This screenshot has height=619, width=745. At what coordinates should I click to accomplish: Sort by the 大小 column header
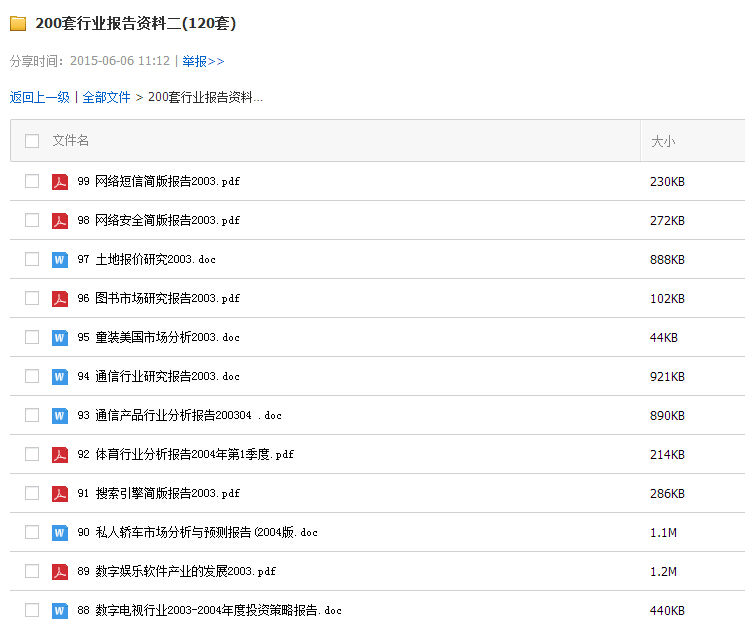point(663,142)
